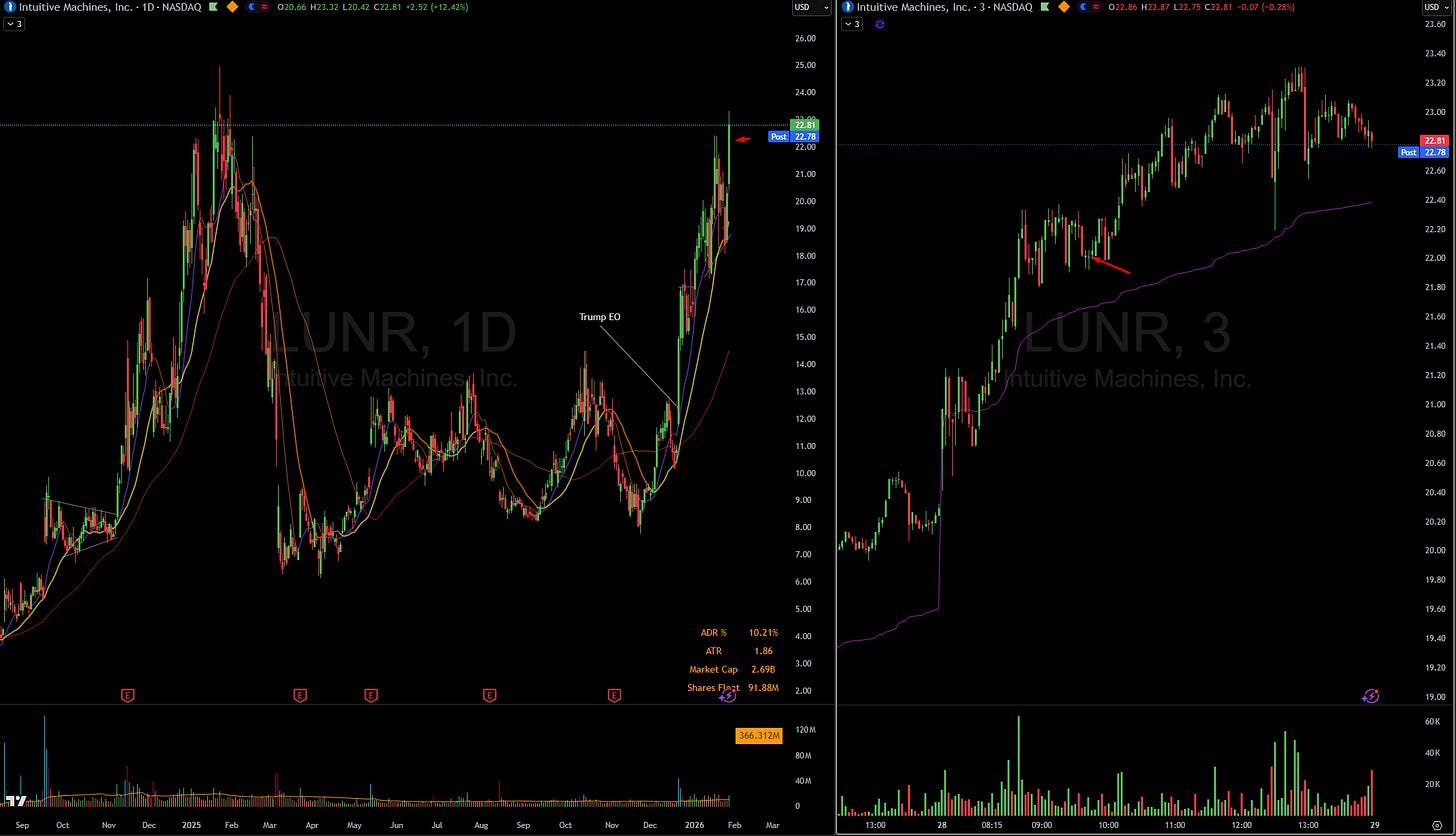Screen dimensions: 1456x836
Task: Click the purple sync icon beside the 3-minute indicator count
Action: pyautogui.click(x=879, y=24)
